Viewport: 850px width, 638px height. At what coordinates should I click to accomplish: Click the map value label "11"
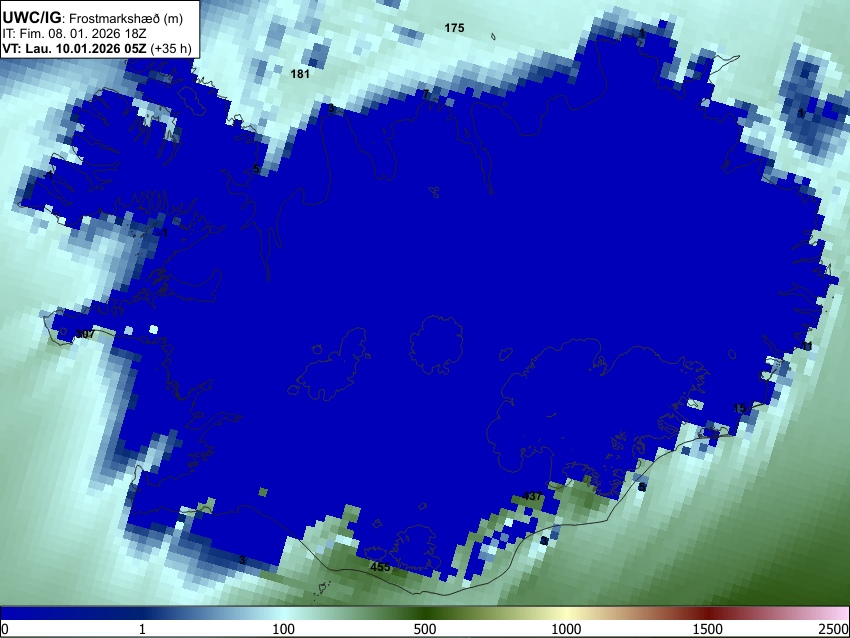807,346
